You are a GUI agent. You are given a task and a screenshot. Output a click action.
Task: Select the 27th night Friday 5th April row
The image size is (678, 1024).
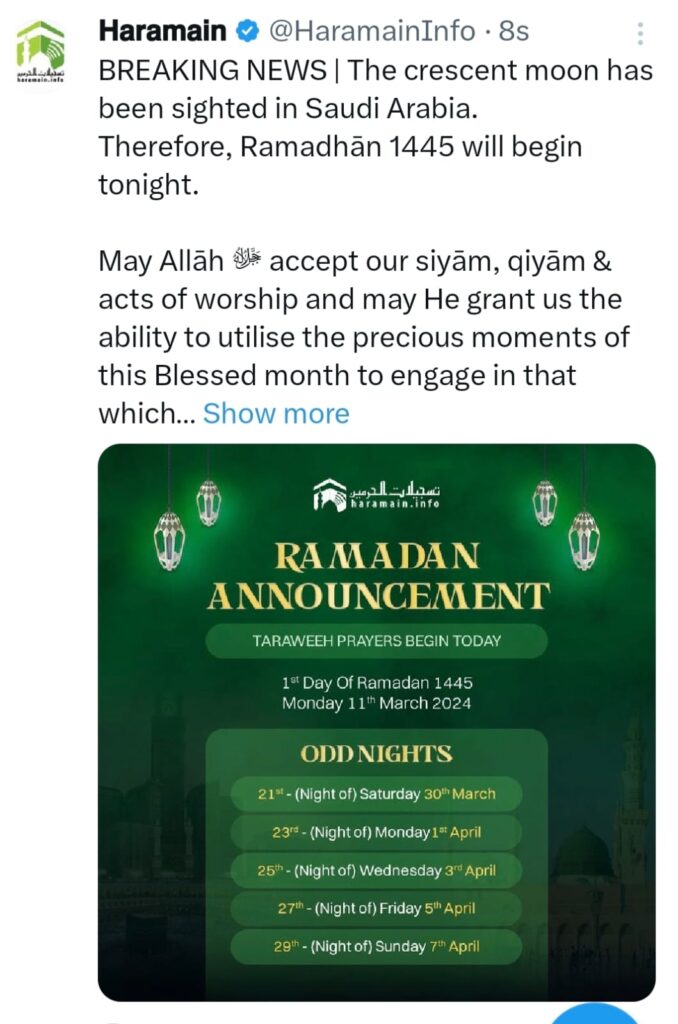(x=376, y=908)
